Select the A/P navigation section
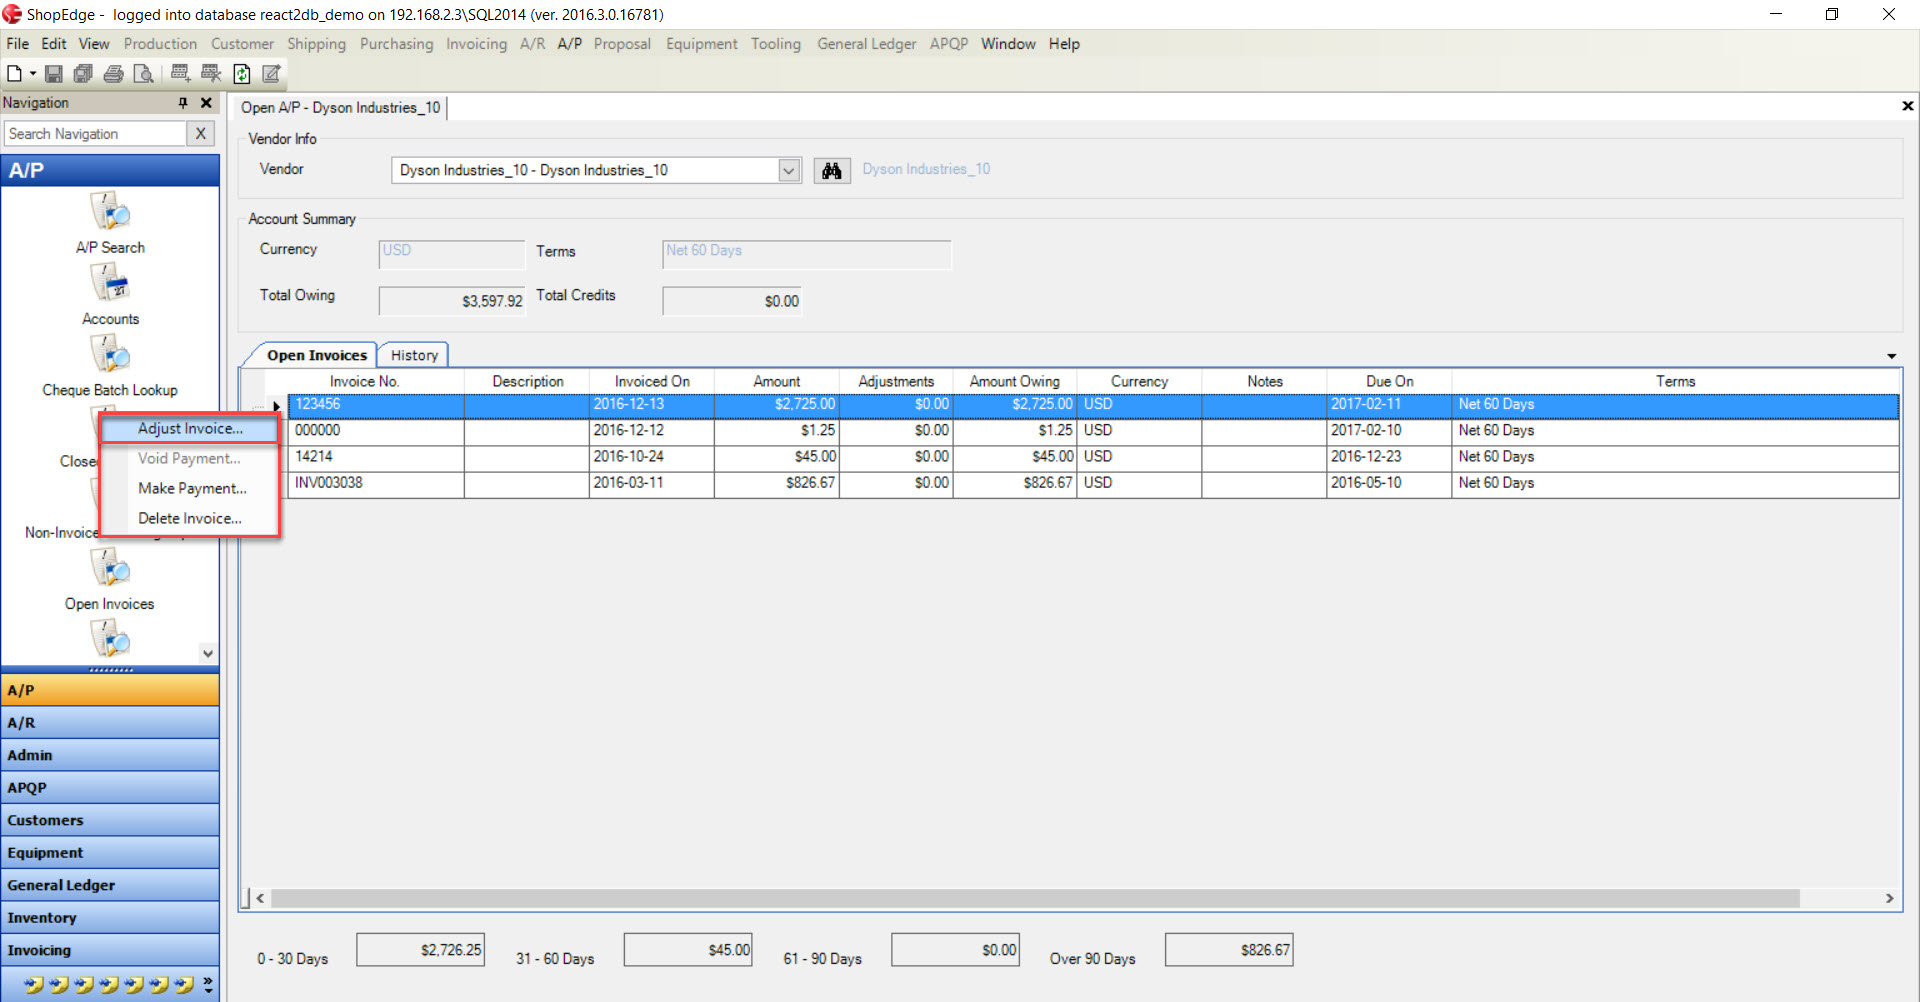 [110, 690]
